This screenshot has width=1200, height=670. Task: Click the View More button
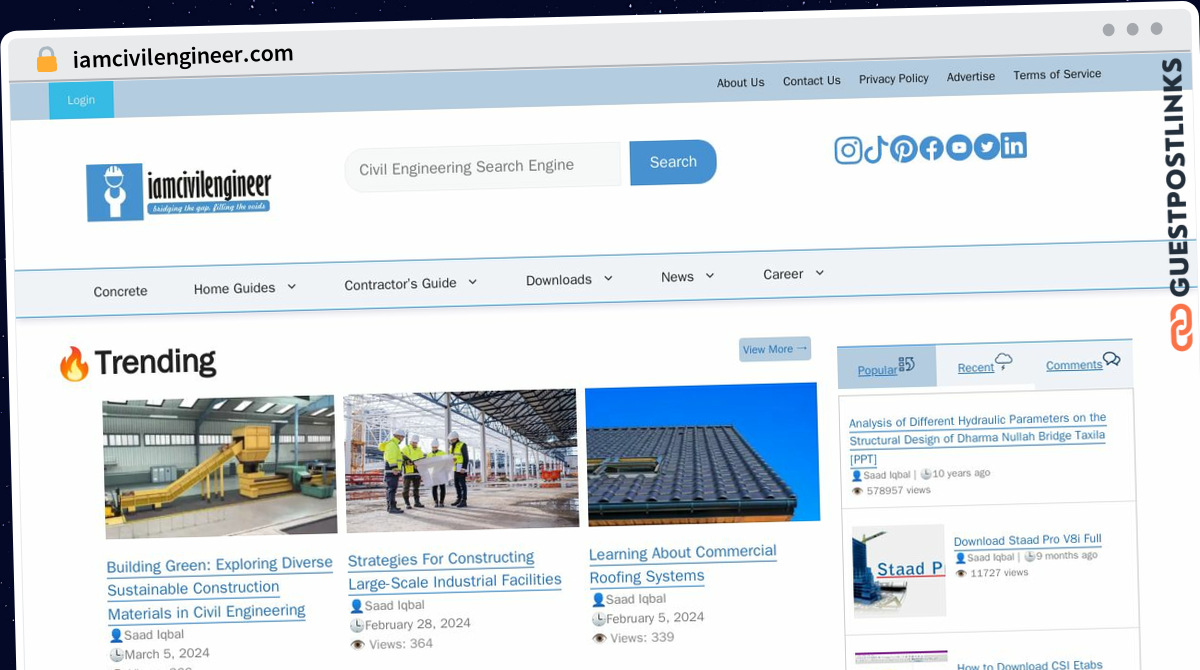pyautogui.click(x=775, y=349)
